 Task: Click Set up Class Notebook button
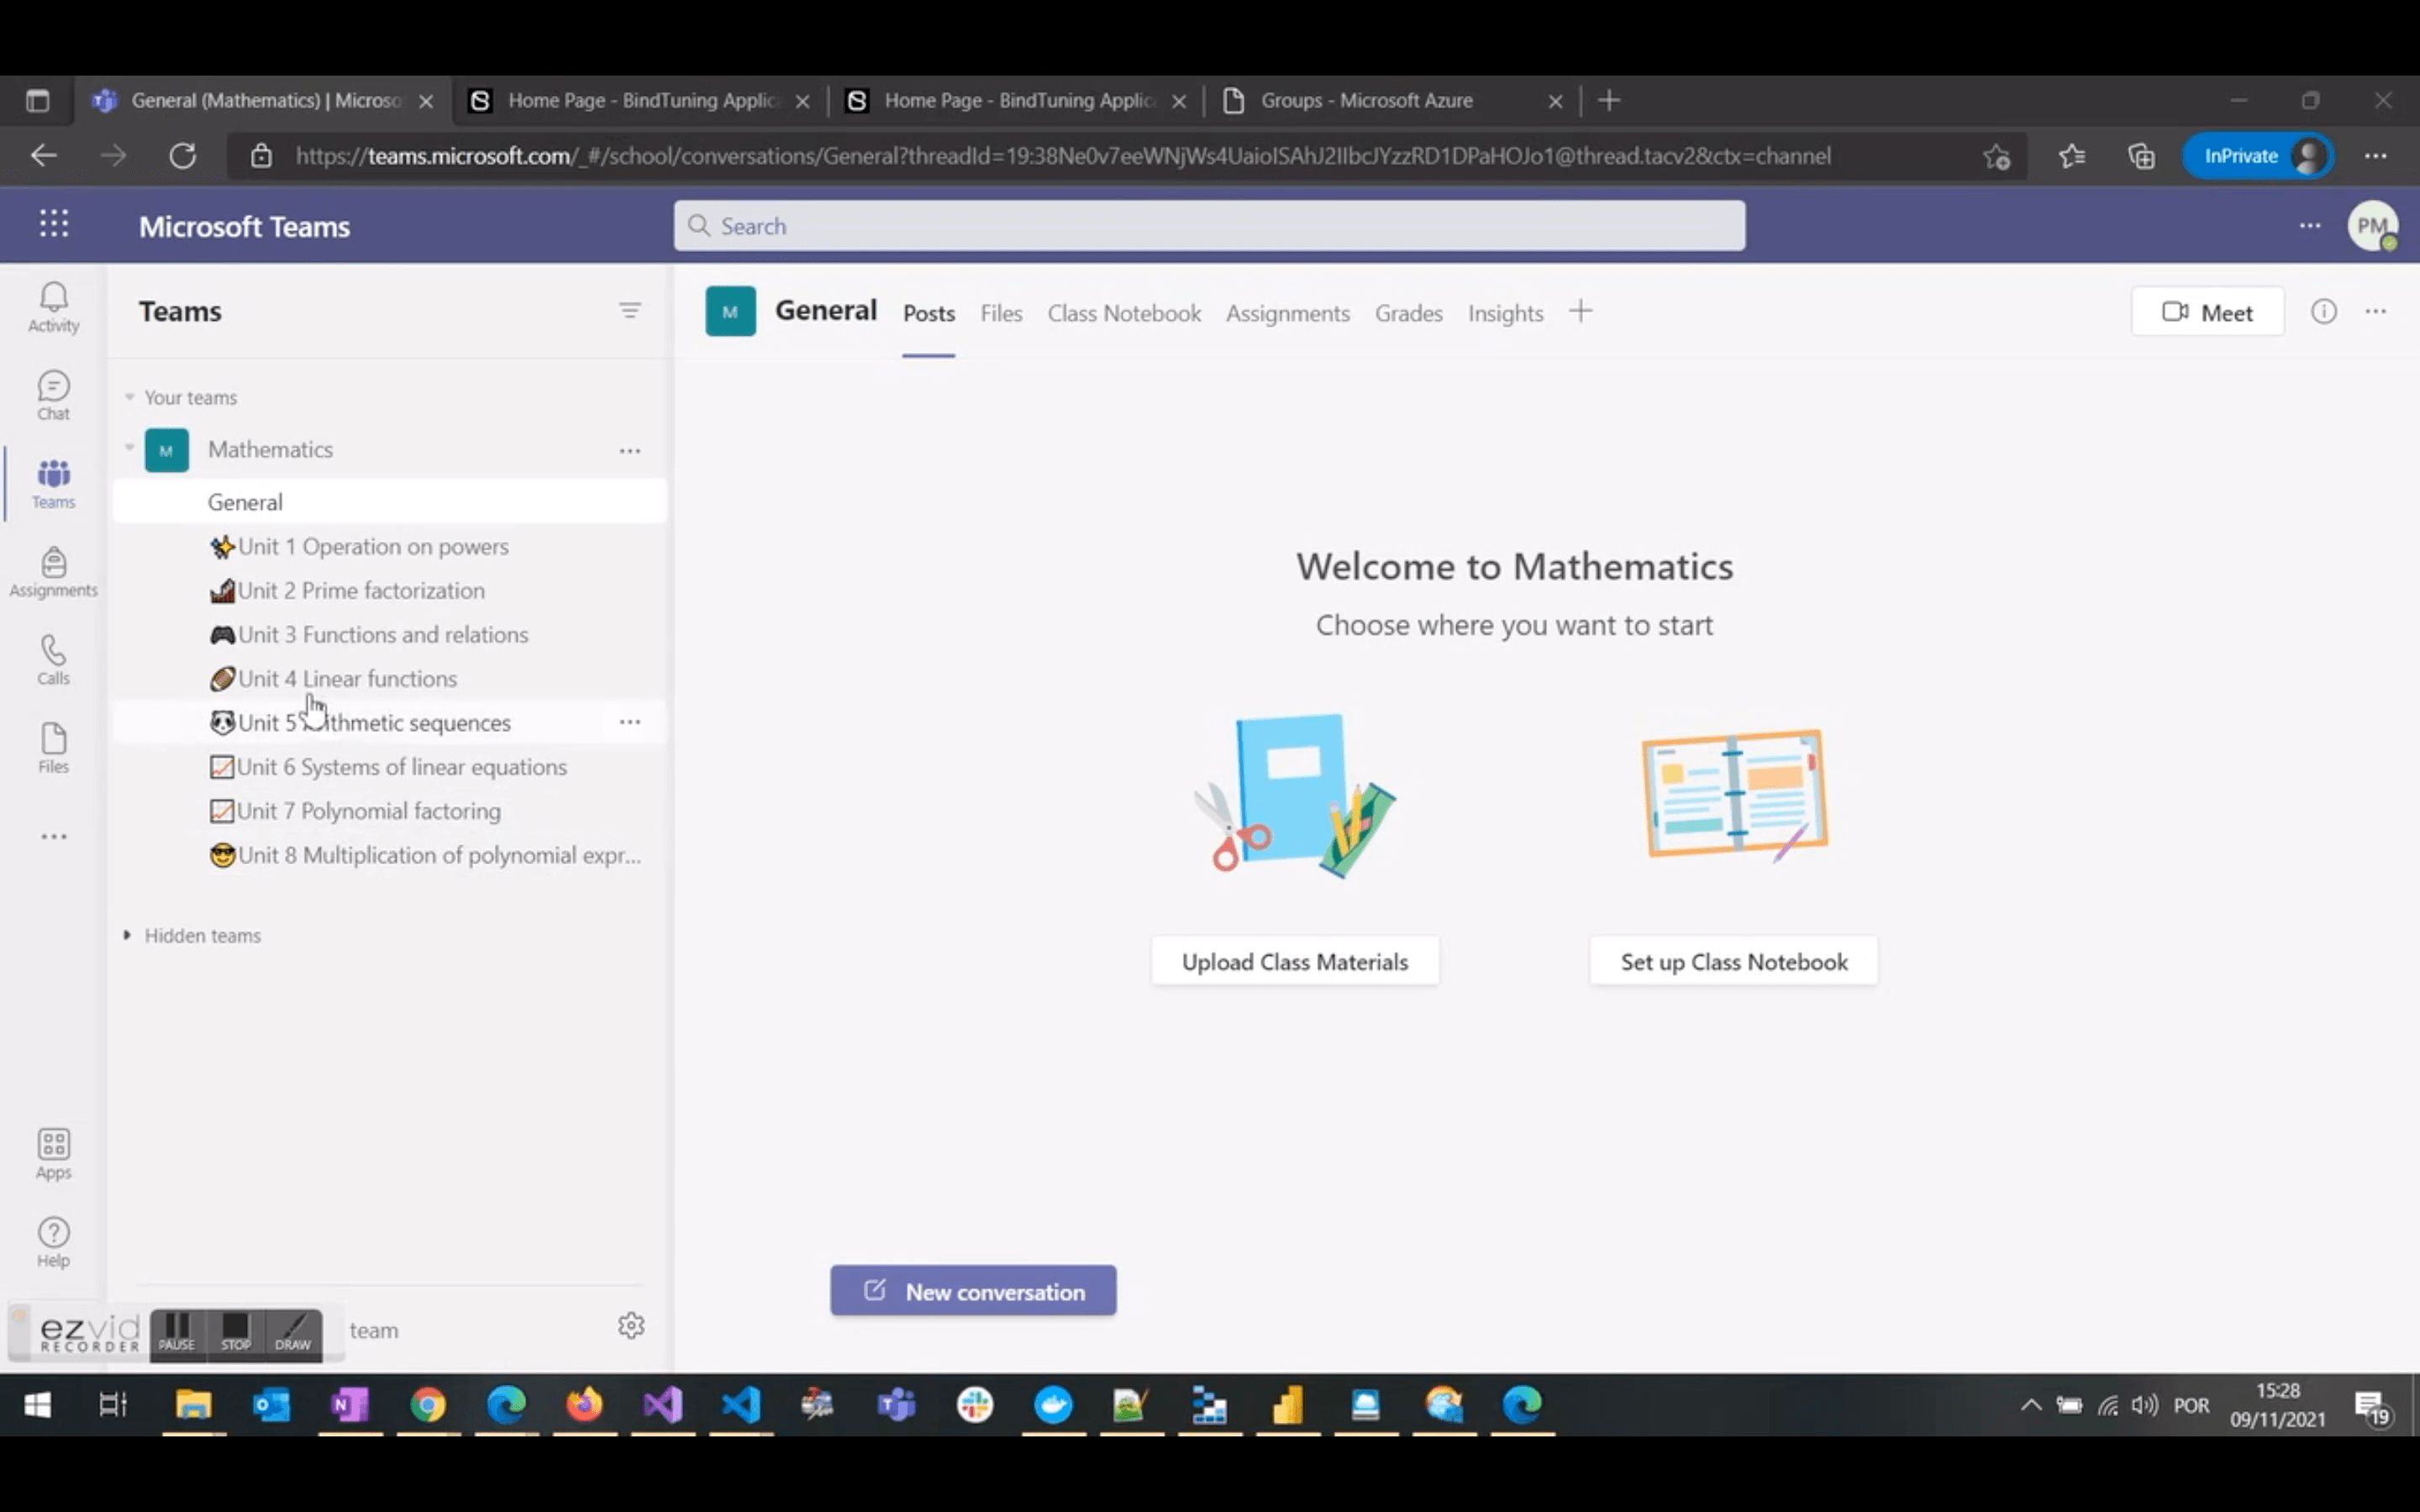[1734, 961]
